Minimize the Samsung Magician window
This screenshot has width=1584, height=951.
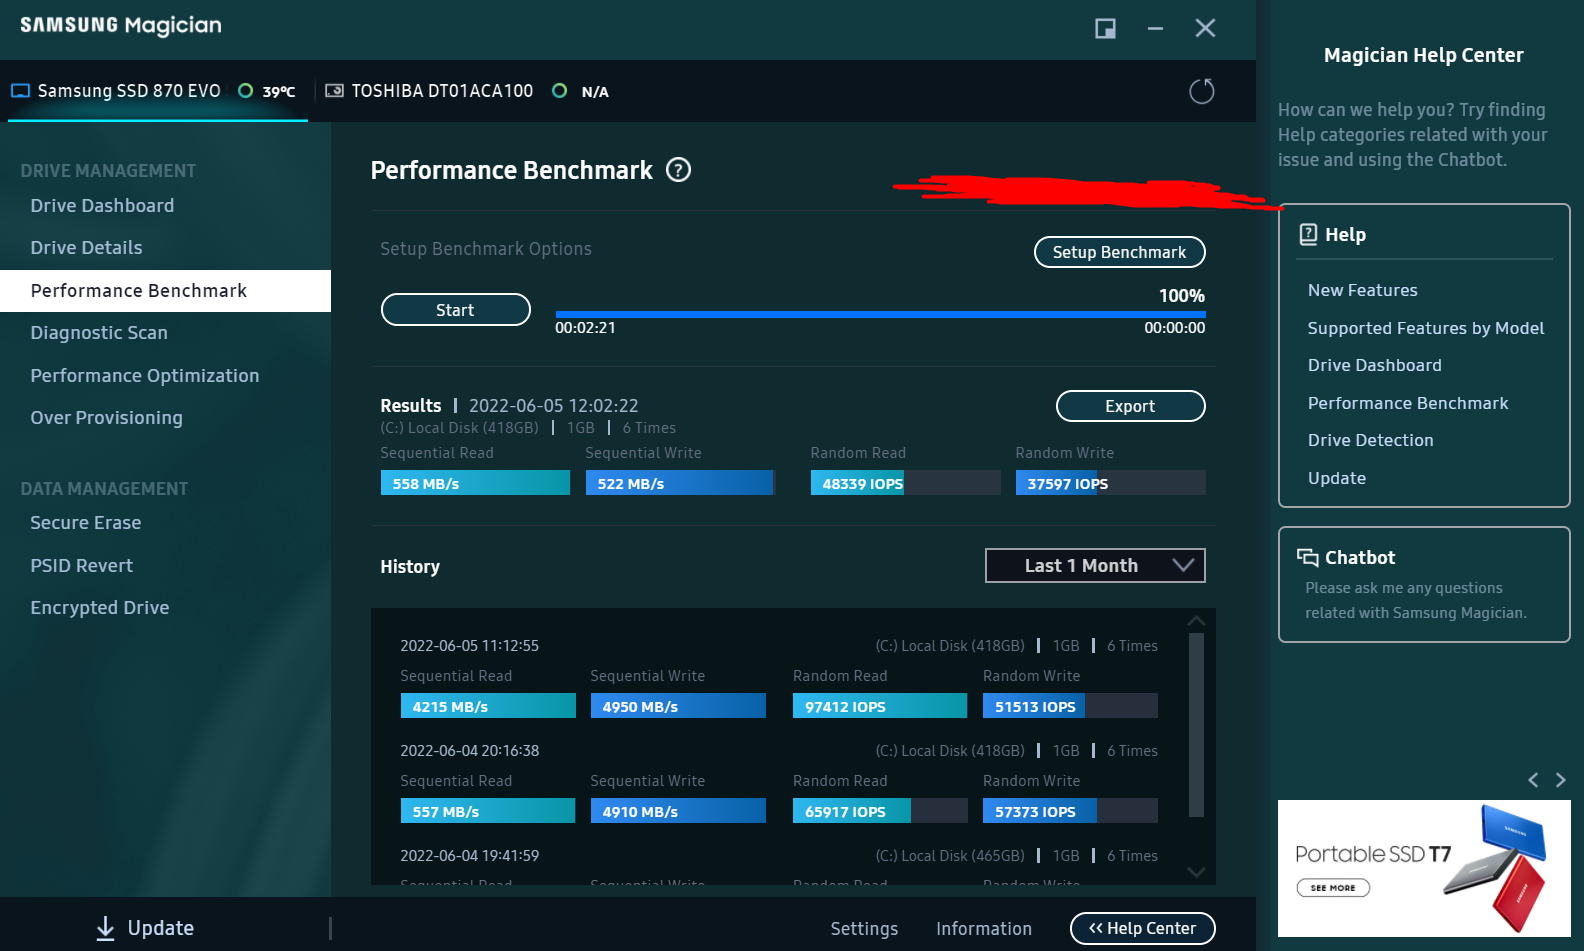(x=1155, y=28)
